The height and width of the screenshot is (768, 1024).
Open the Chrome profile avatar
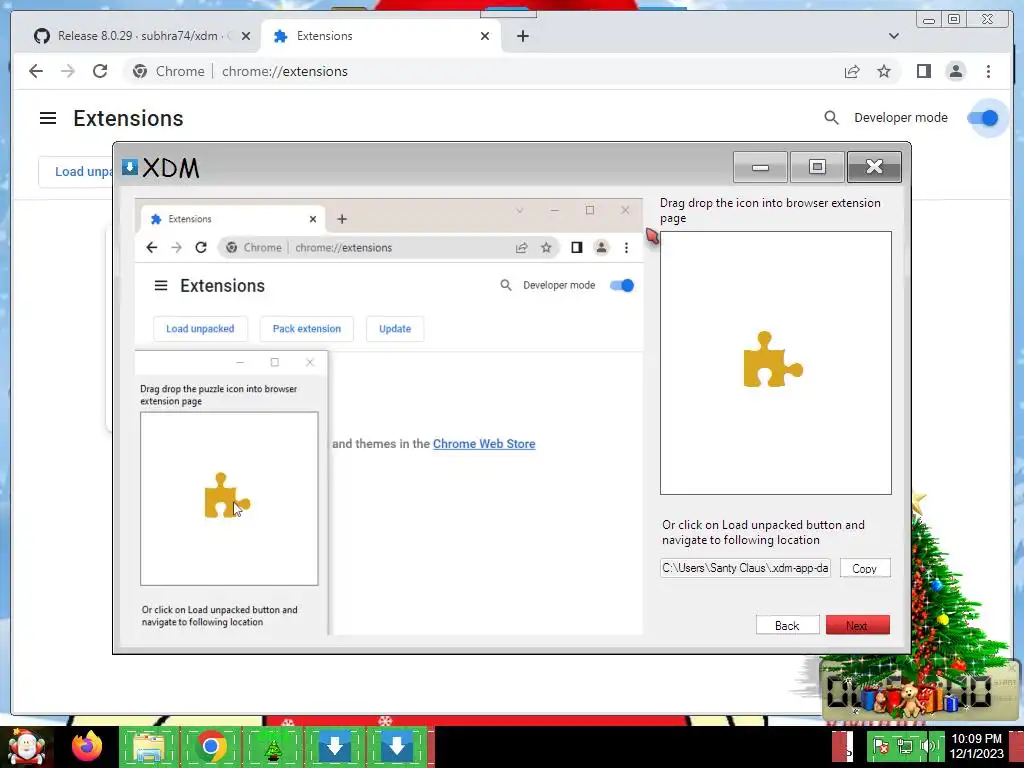(x=955, y=71)
